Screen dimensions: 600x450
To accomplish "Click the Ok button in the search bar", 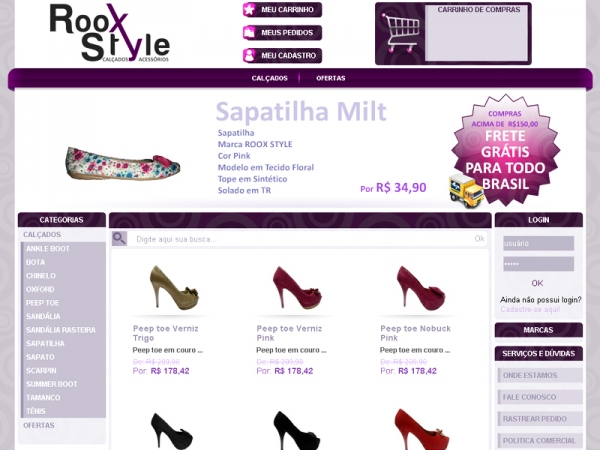I will click(x=479, y=239).
